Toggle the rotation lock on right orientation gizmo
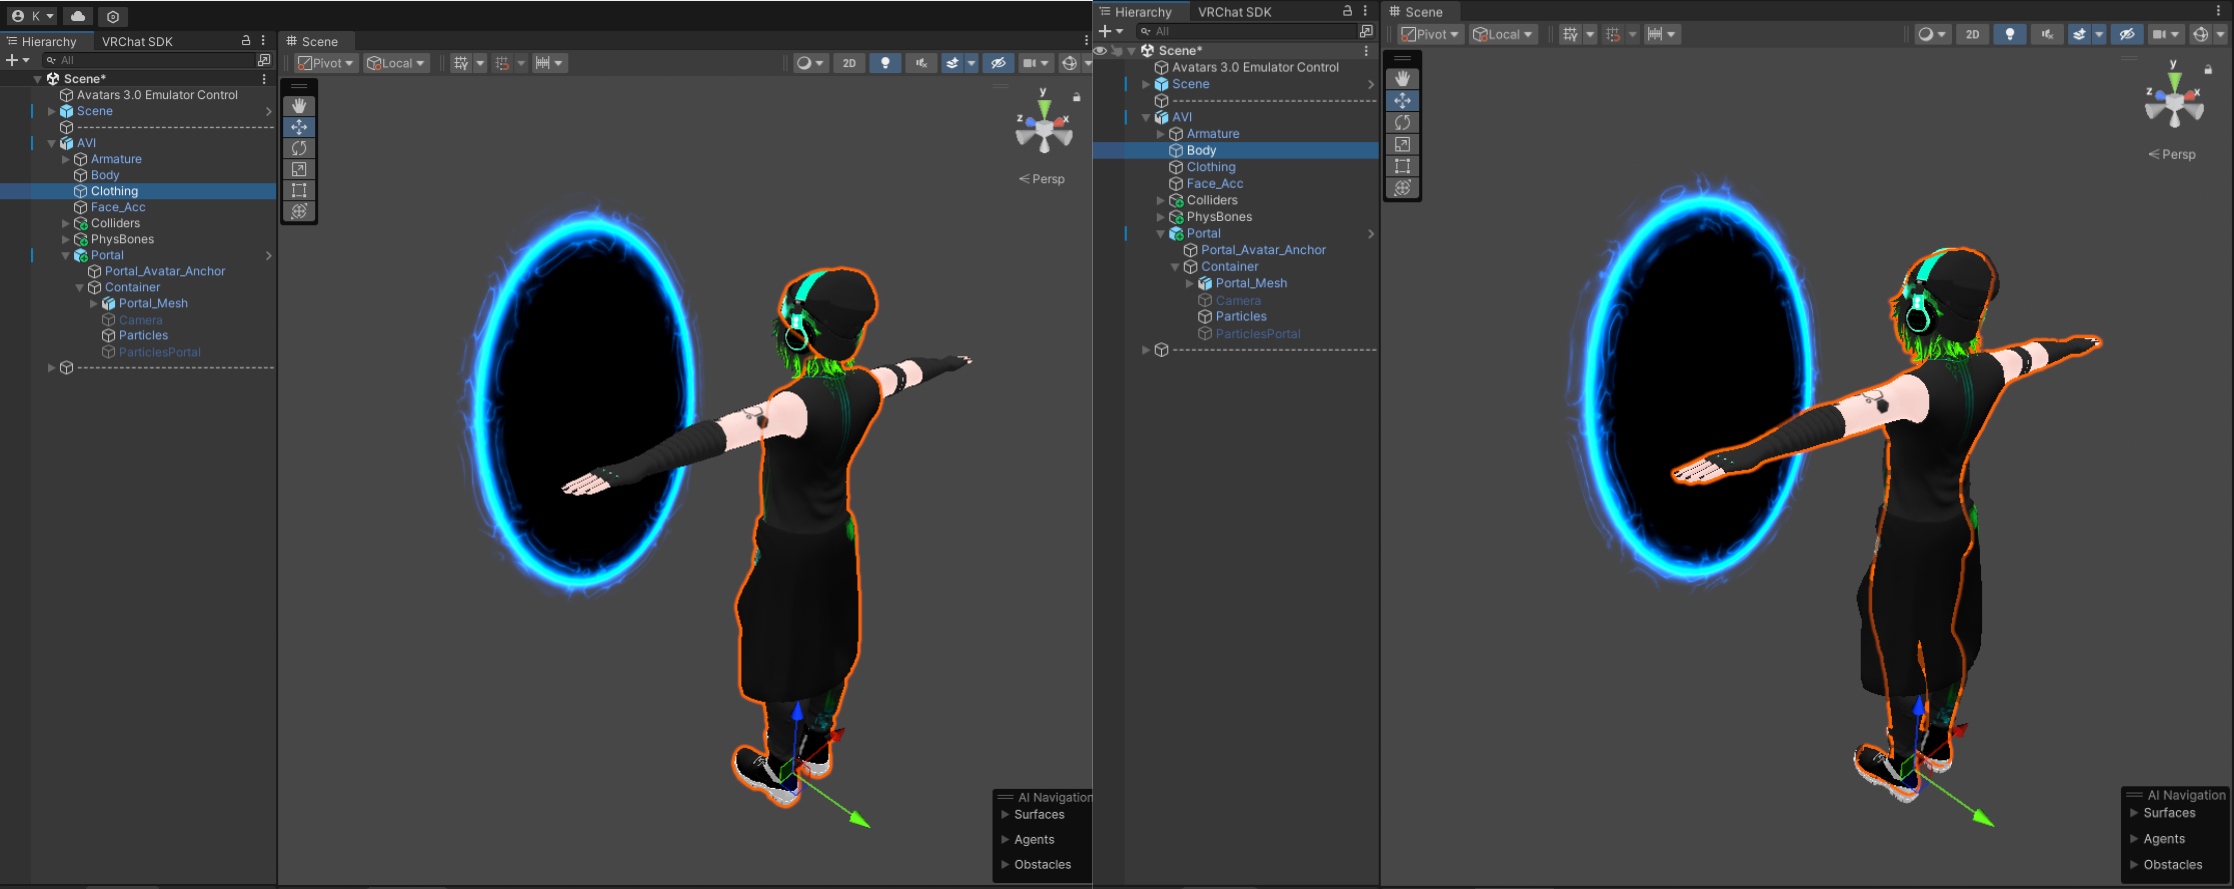This screenshot has width=2234, height=889. point(2209,69)
